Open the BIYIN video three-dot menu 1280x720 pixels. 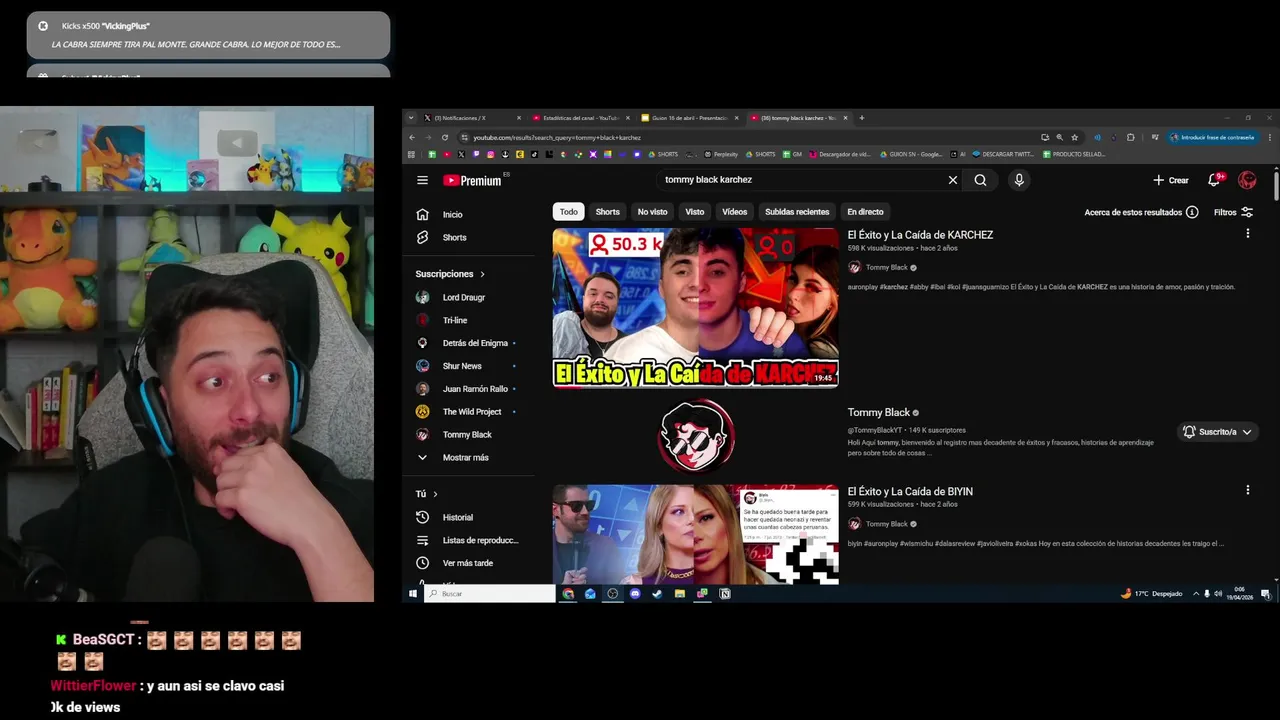coord(1247,490)
